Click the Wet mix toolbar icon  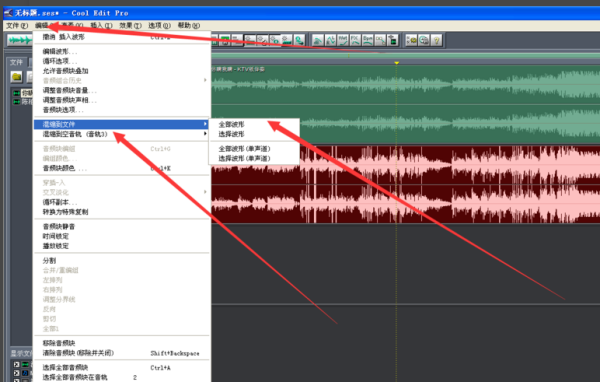click(x=343, y=40)
